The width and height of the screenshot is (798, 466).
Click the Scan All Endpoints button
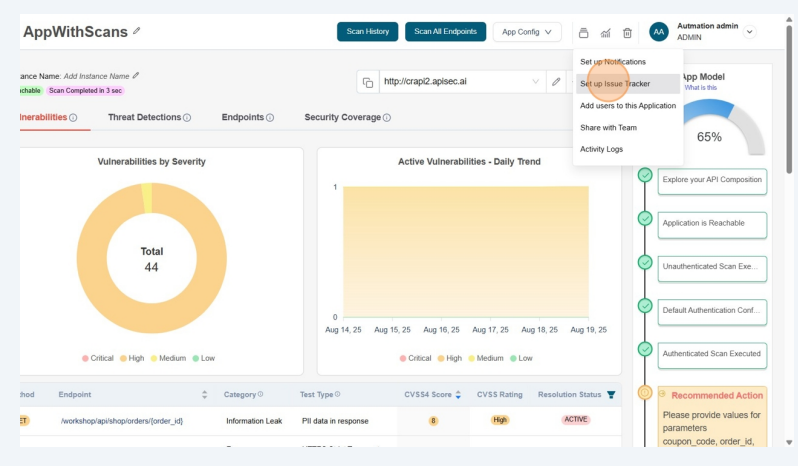pyautogui.click(x=445, y=32)
